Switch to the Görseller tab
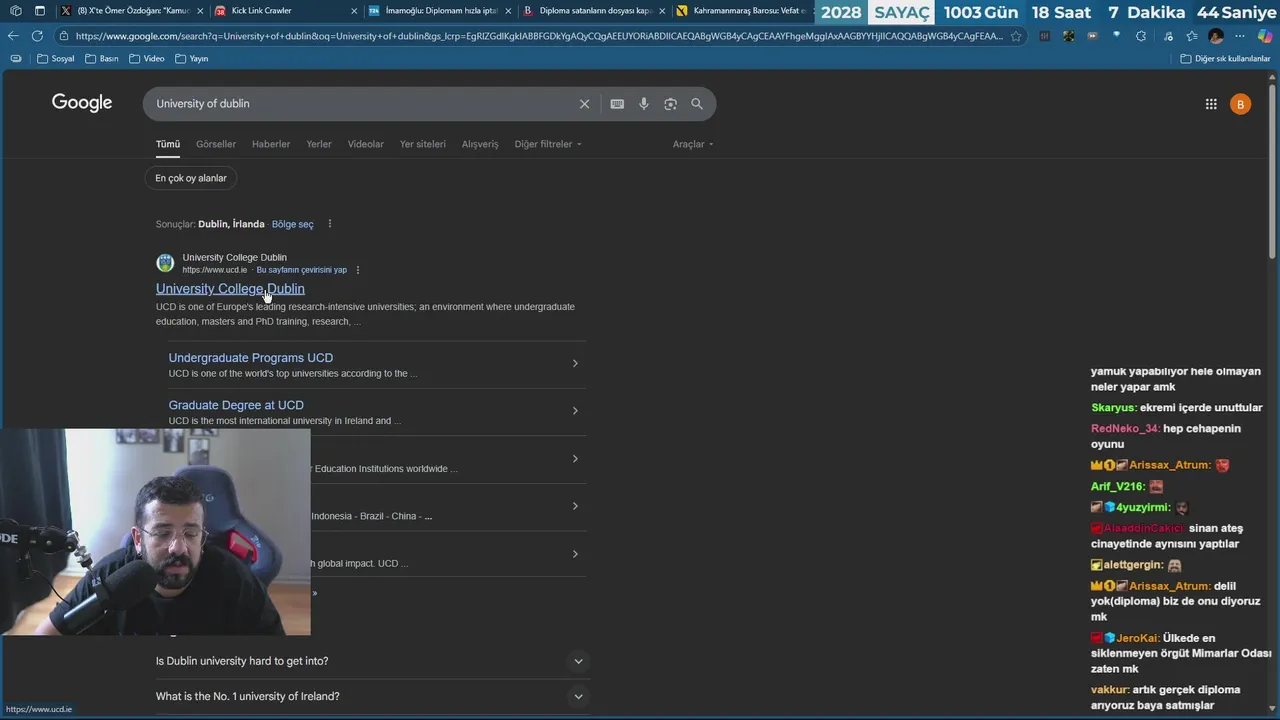This screenshot has height=720, width=1280. tap(216, 144)
